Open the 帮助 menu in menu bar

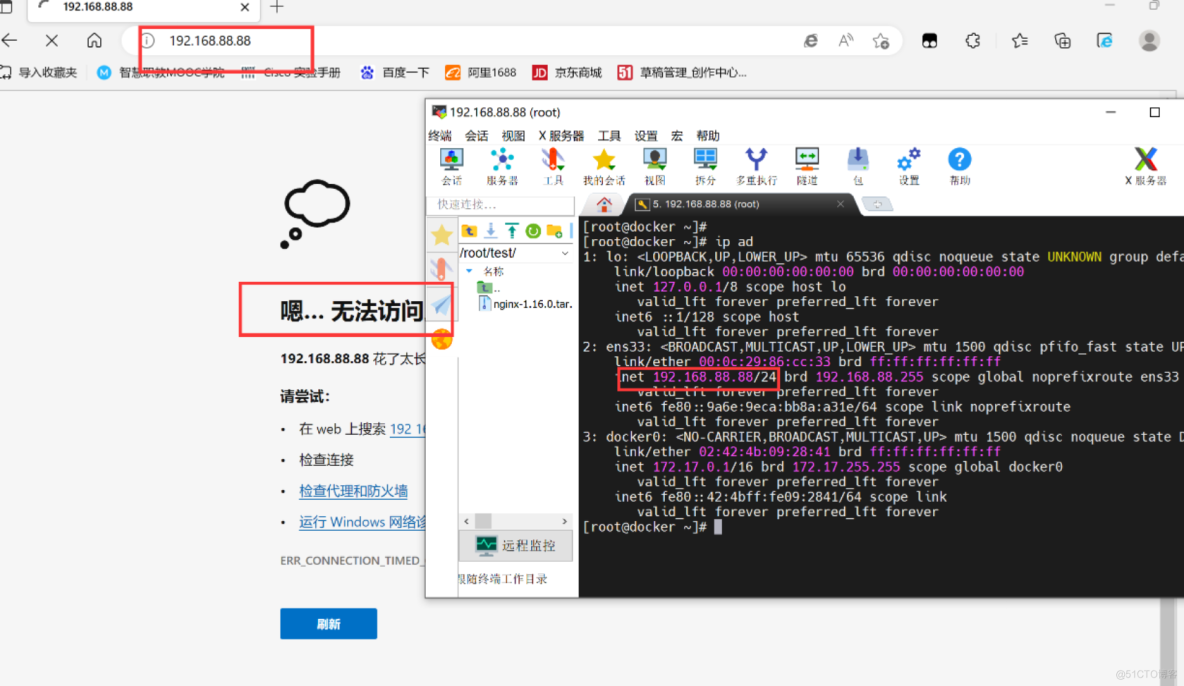tap(708, 136)
